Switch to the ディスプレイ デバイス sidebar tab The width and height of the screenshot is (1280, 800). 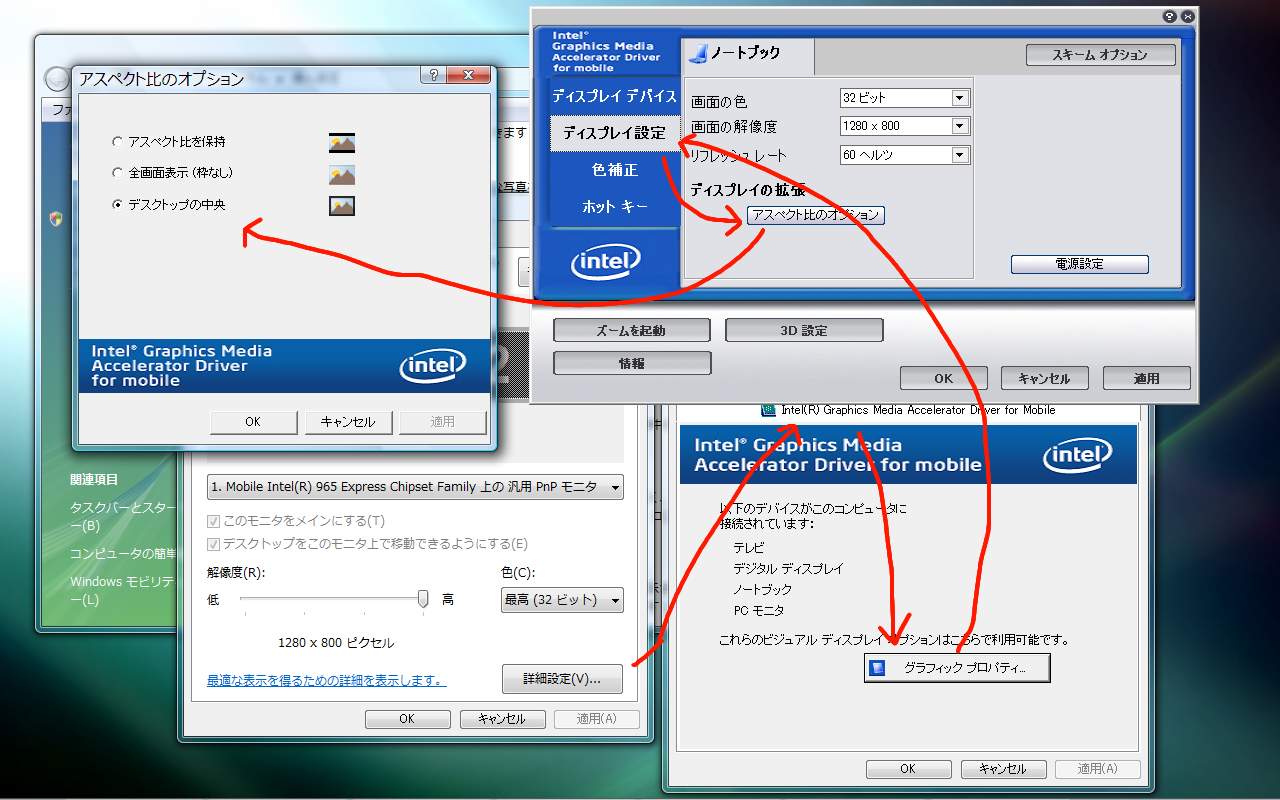(614, 96)
